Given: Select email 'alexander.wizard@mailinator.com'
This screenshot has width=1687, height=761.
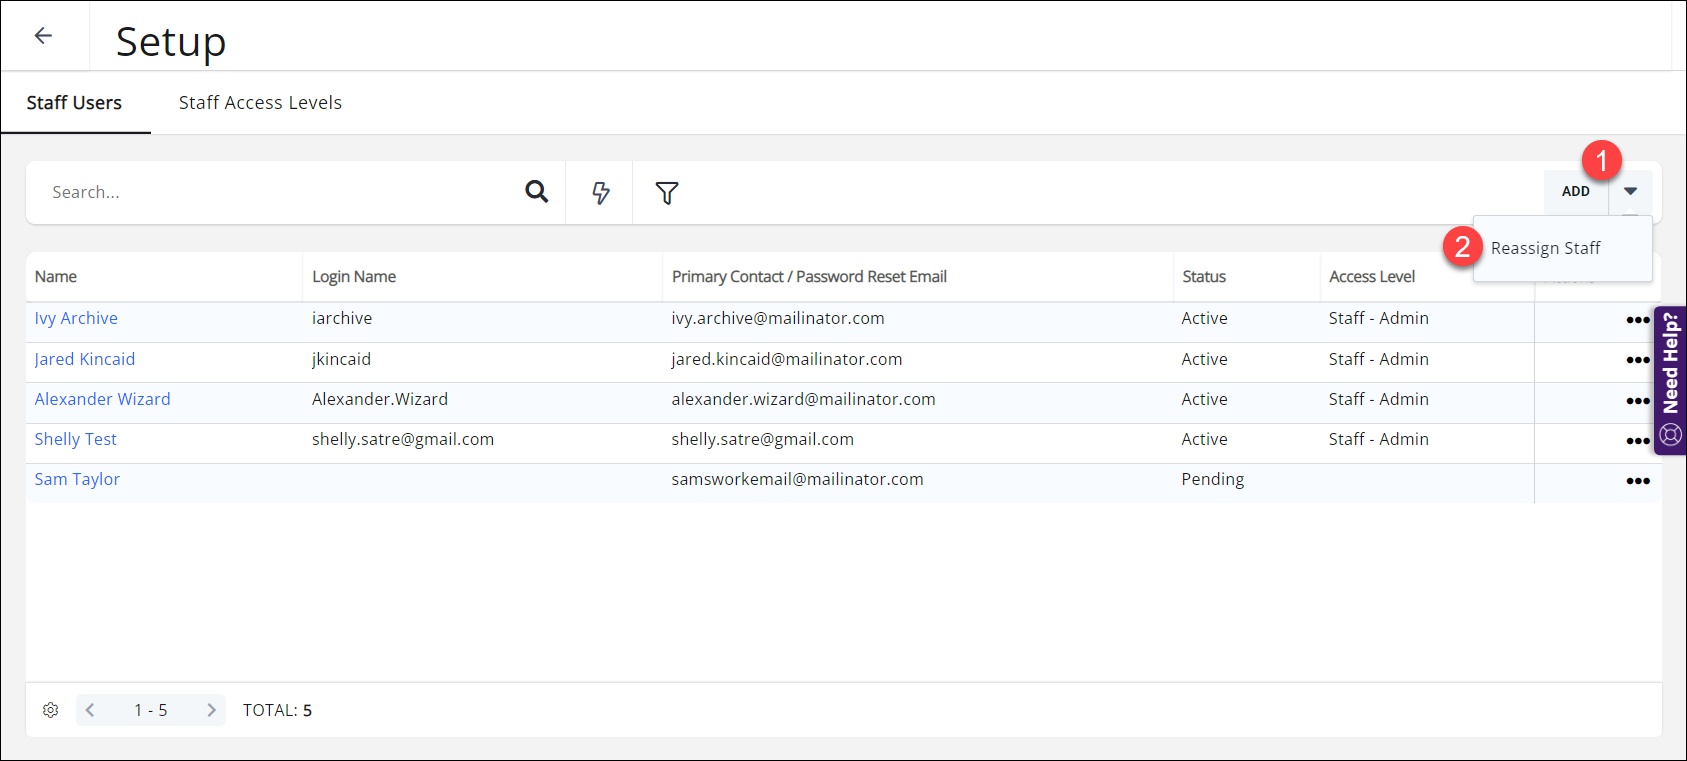Looking at the screenshot, I should click(803, 399).
